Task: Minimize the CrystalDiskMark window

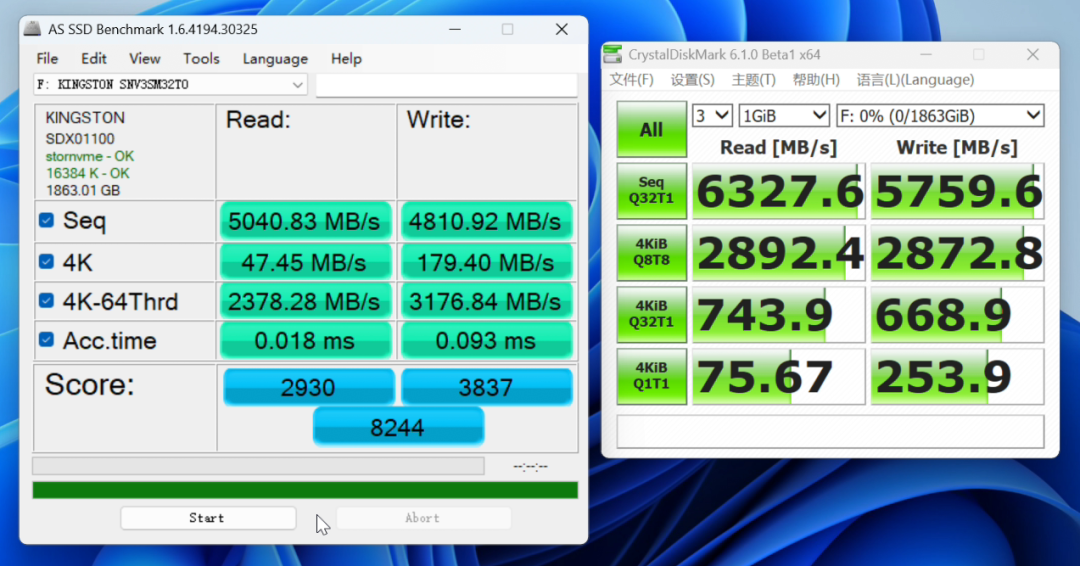Action: click(926, 54)
